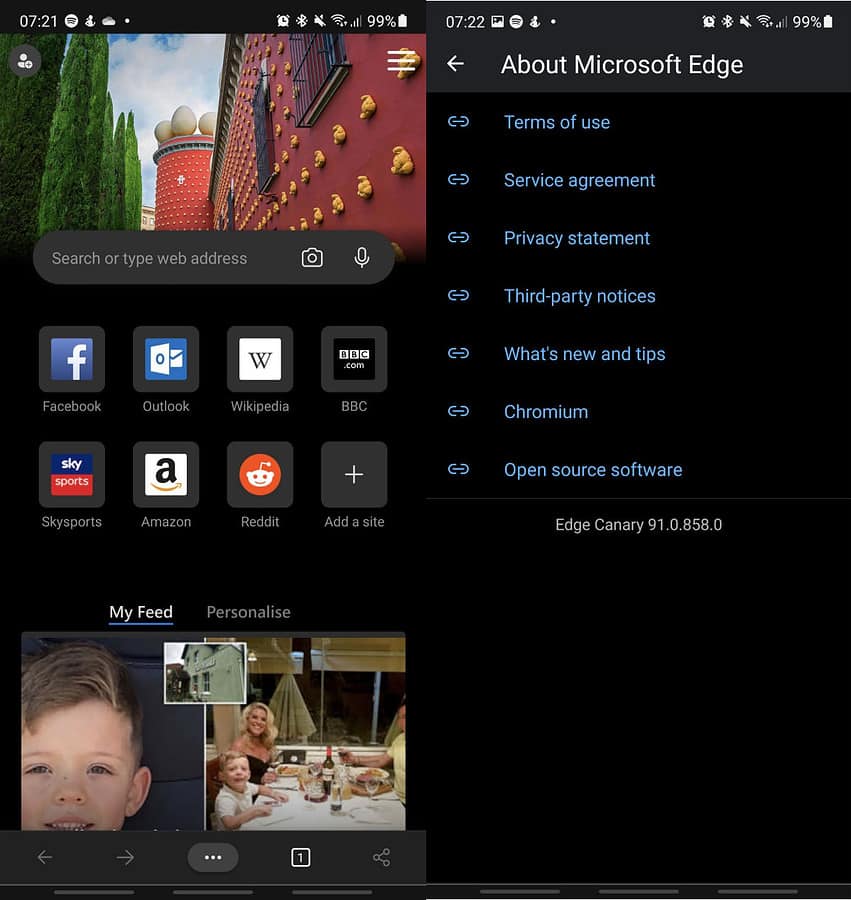Open Third-party notices
The height and width of the screenshot is (900, 851).
pos(580,296)
